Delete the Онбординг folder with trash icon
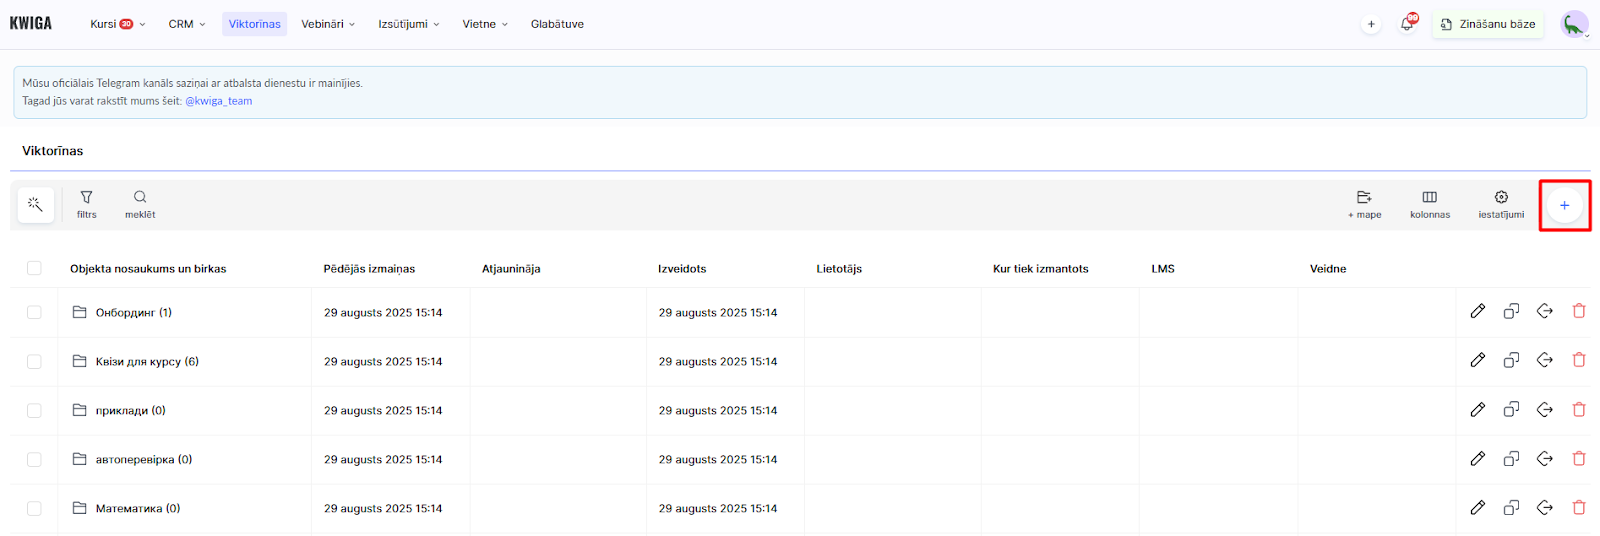Viewport: 1600px width, 536px height. click(1579, 311)
